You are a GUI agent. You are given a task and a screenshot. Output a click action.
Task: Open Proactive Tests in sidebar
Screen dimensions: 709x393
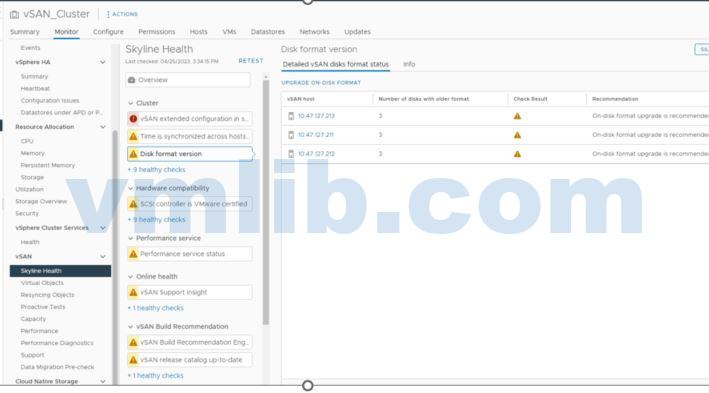point(43,307)
